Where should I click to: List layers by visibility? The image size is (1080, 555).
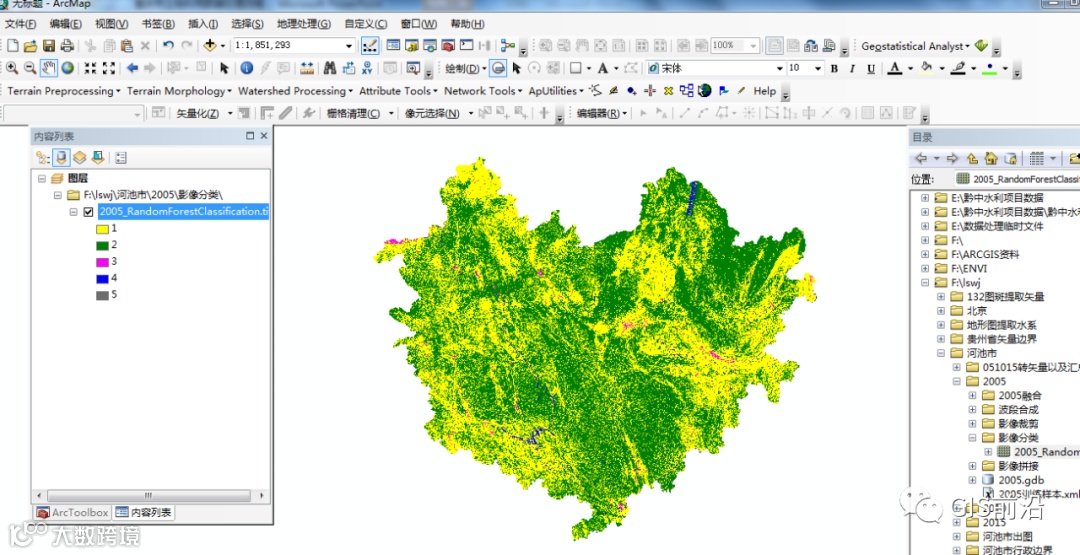click(x=80, y=158)
